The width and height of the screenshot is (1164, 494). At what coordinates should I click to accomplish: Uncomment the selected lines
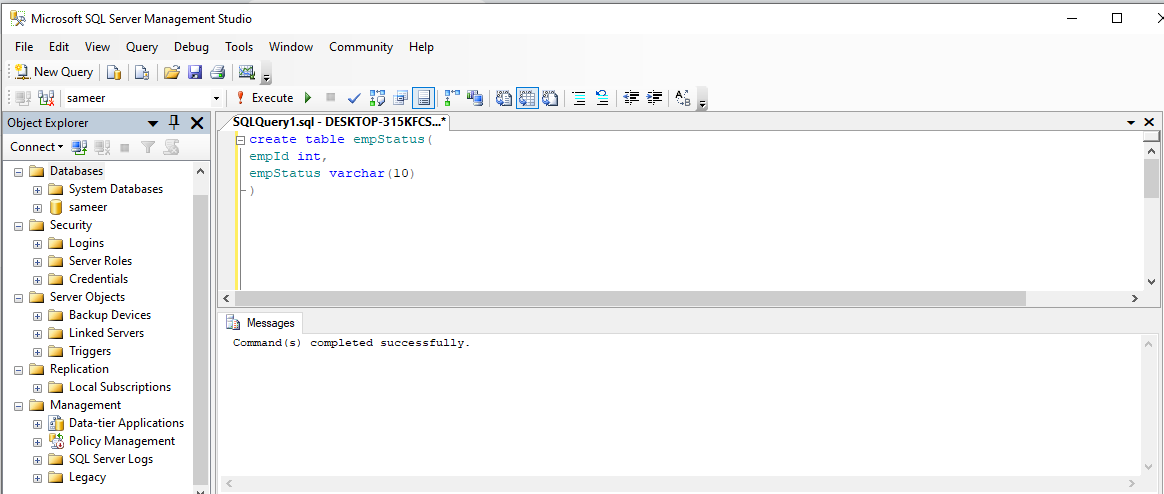tap(602, 97)
